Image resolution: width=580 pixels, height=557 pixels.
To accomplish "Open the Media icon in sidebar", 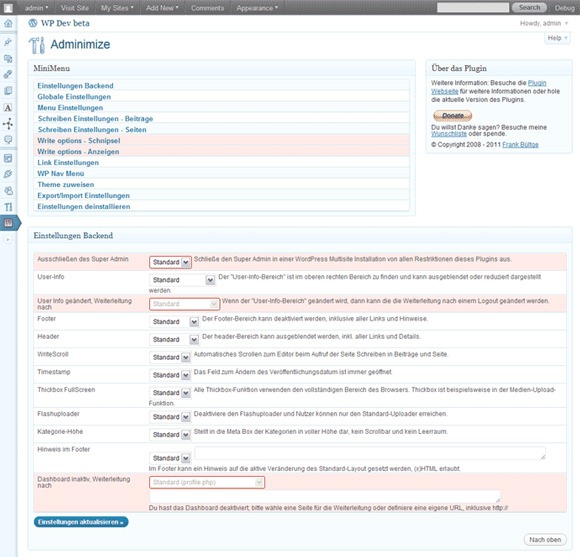I will tap(8, 58).
